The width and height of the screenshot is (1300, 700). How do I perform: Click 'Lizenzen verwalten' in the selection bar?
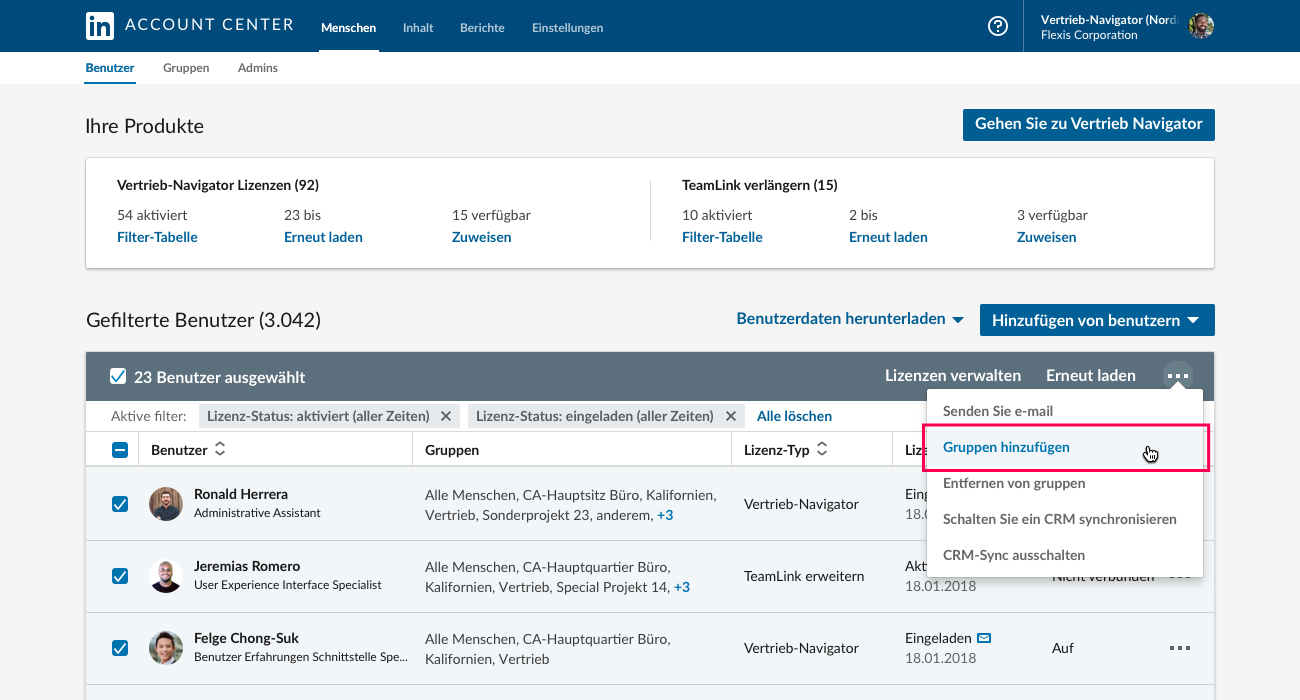point(953,376)
